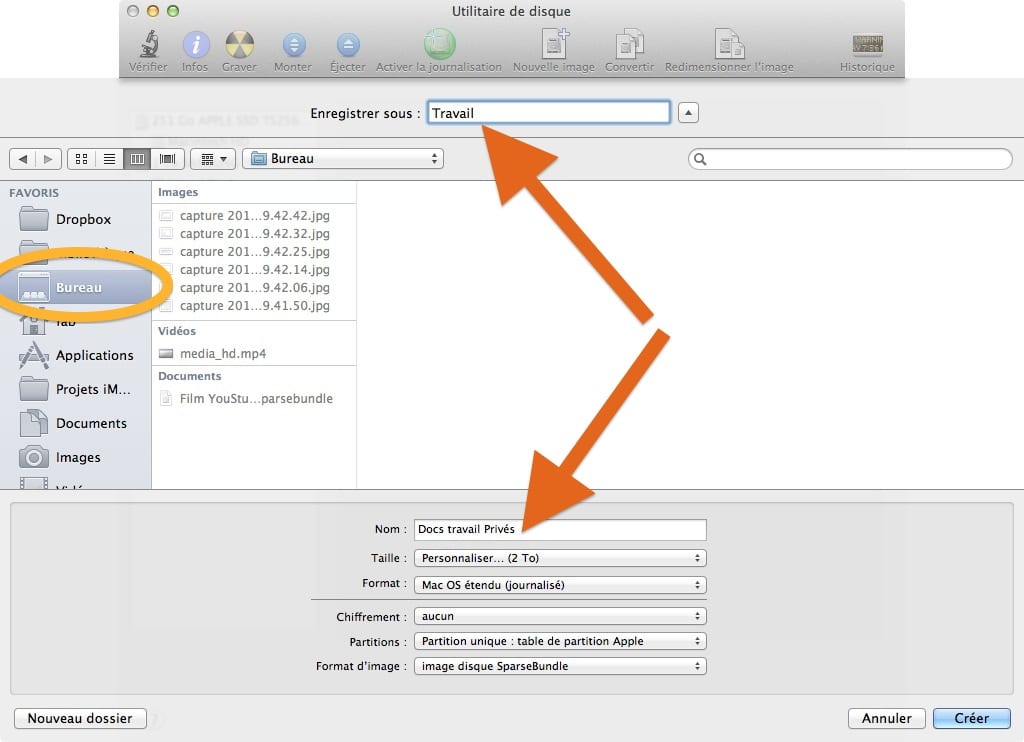Screen dimensions: 1024x742
Task: Click the file search field
Action: click(850, 159)
